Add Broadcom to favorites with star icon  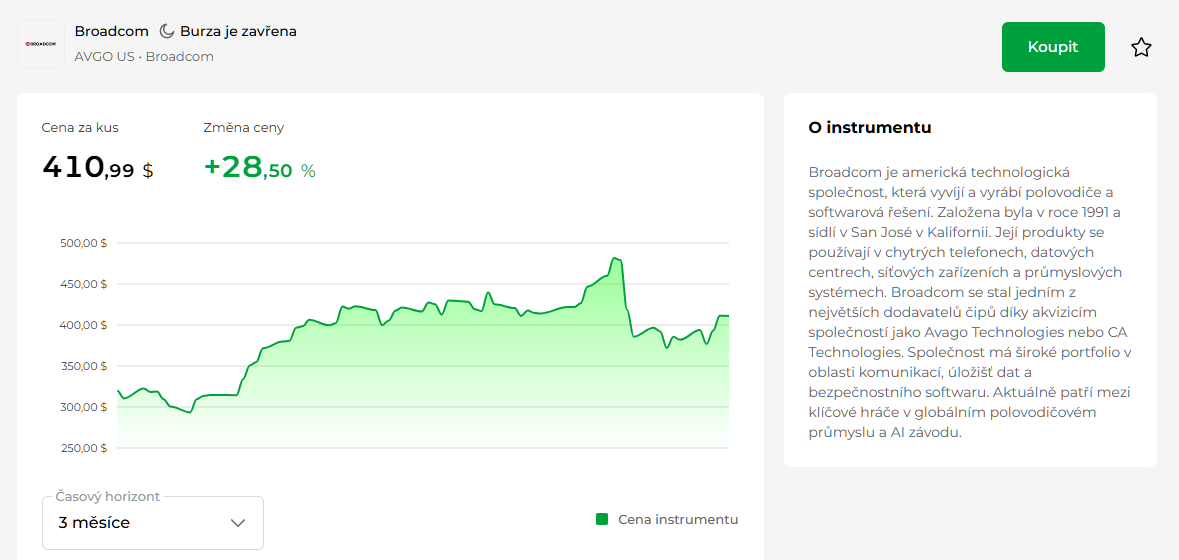[x=1141, y=47]
